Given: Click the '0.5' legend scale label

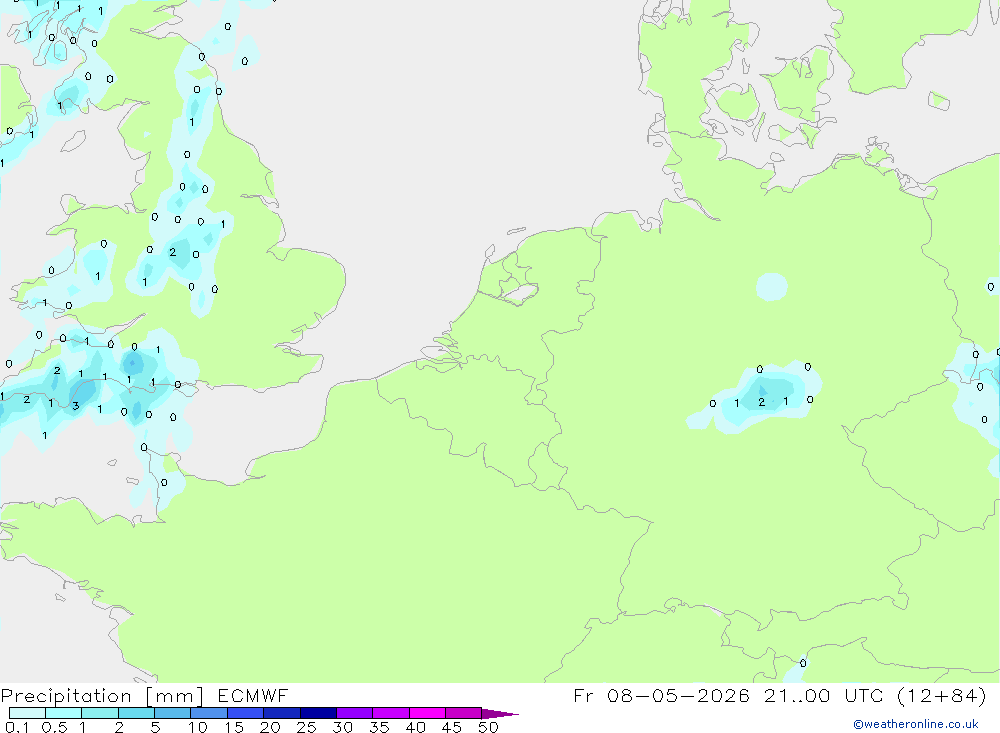Looking at the screenshot, I should 54,727.
